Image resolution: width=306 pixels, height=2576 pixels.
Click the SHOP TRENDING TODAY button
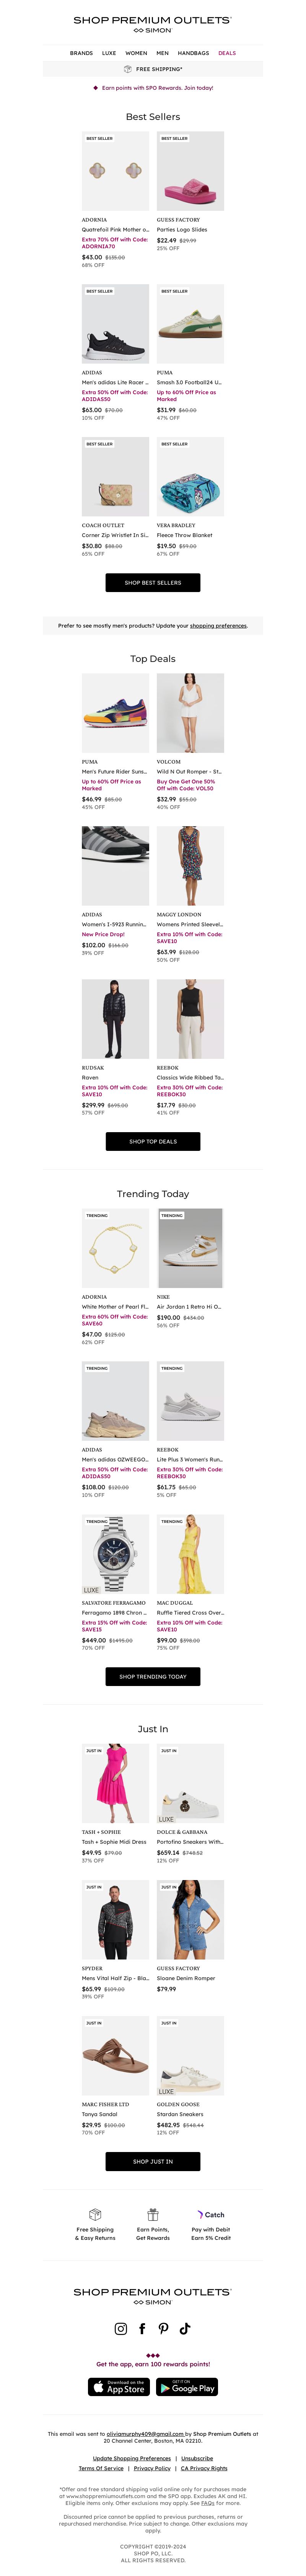(153, 1676)
